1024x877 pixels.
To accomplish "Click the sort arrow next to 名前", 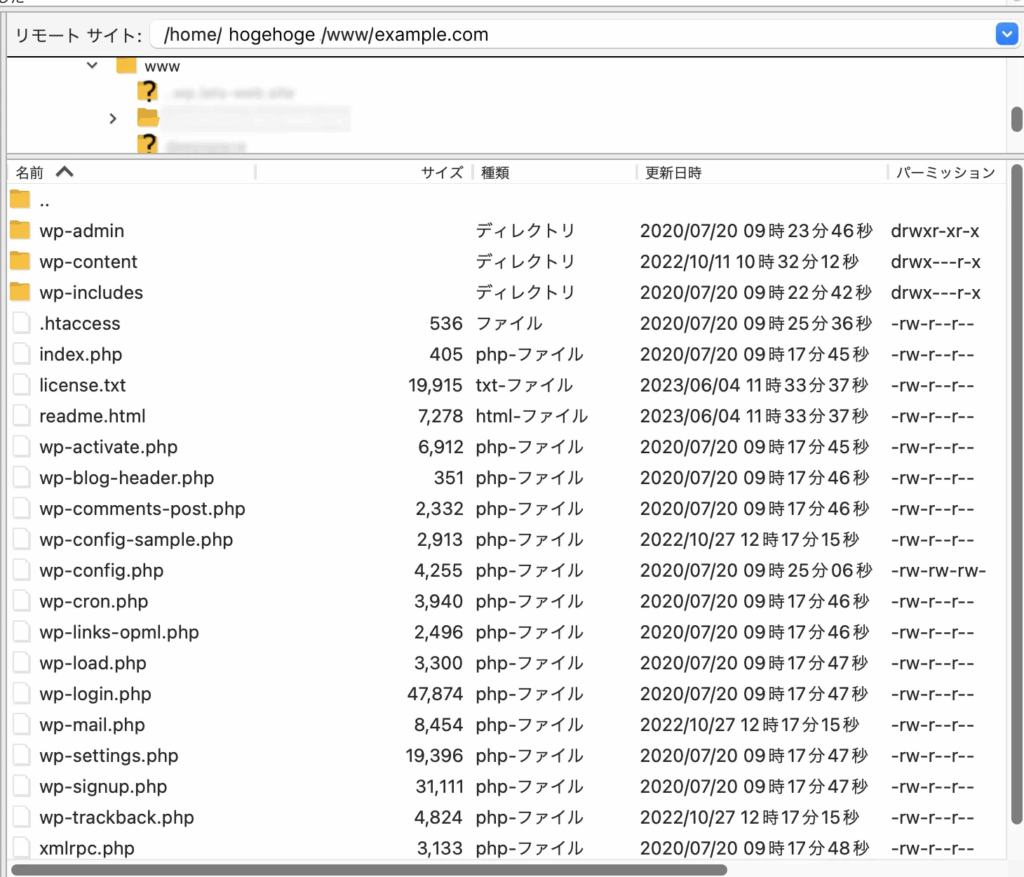I will point(64,172).
